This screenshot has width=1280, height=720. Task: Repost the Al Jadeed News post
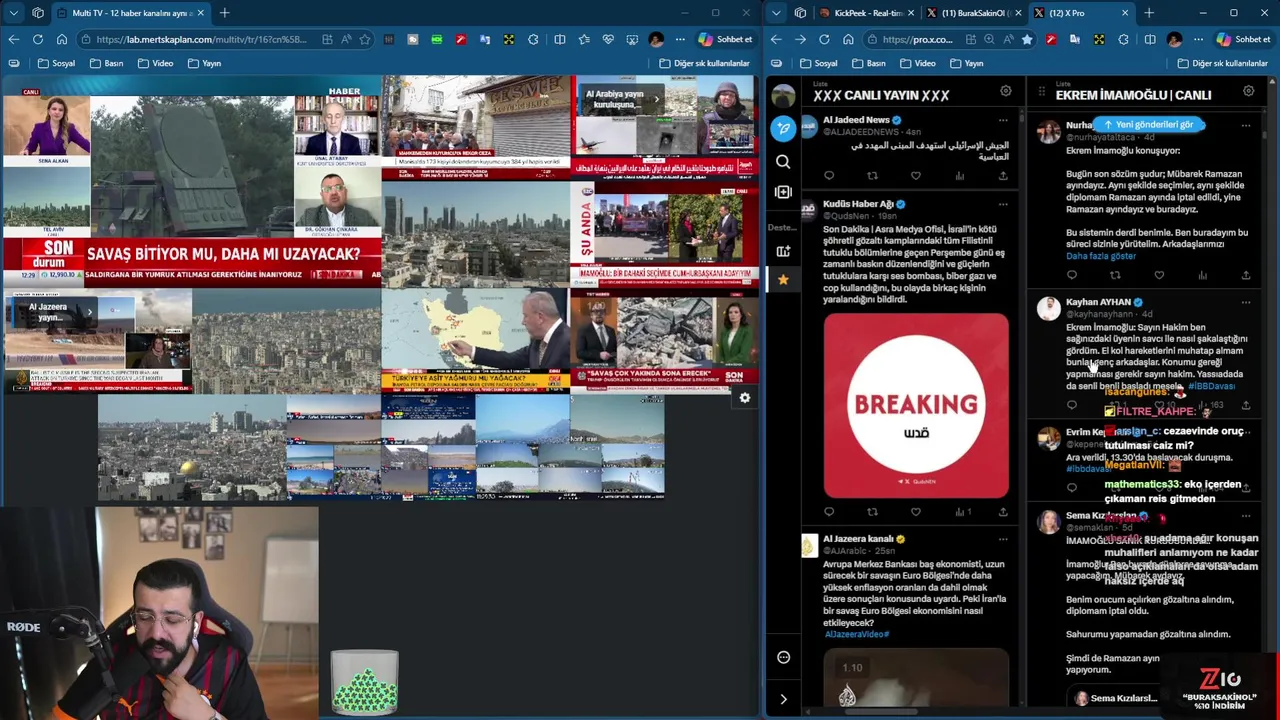872,176
